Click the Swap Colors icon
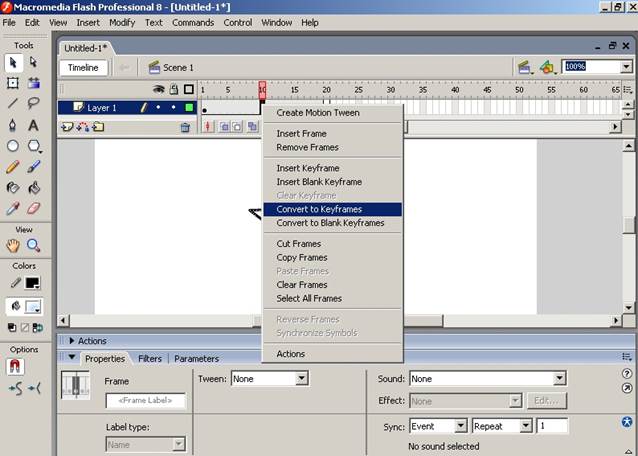Screen dimensions: 638x456 click(37, 327)
